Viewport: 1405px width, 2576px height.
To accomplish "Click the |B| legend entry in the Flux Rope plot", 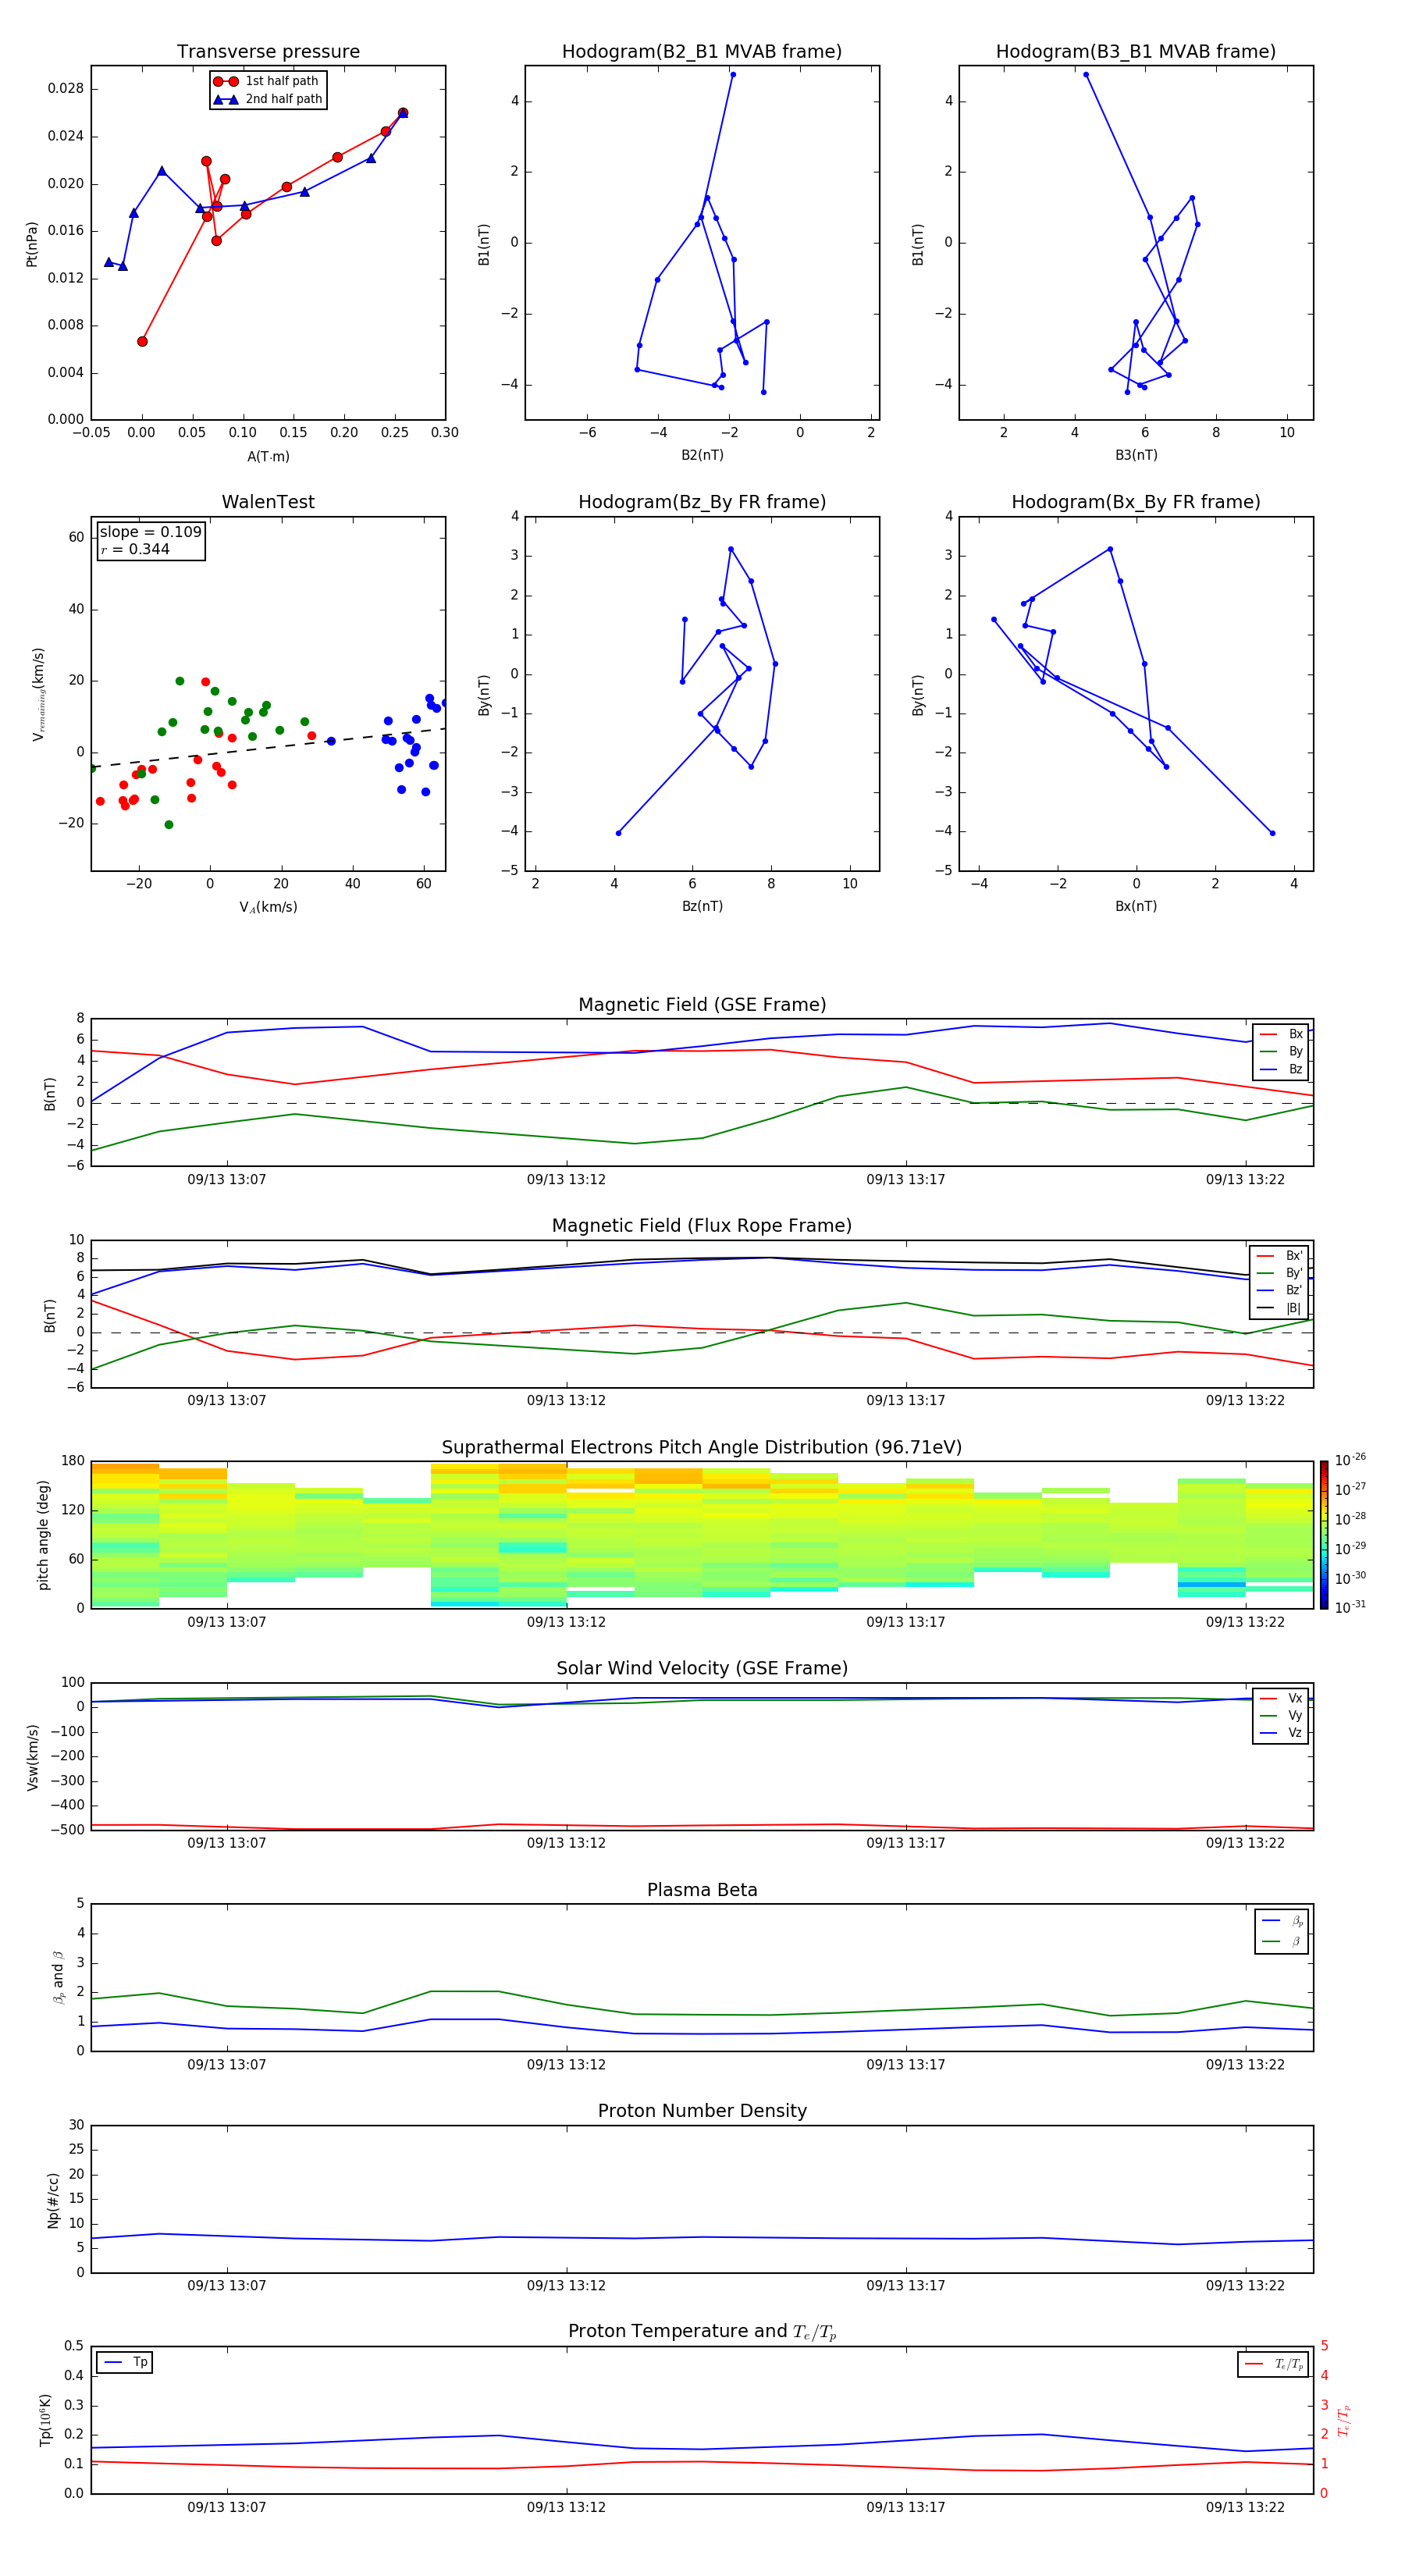I will coord(1279,1308).
